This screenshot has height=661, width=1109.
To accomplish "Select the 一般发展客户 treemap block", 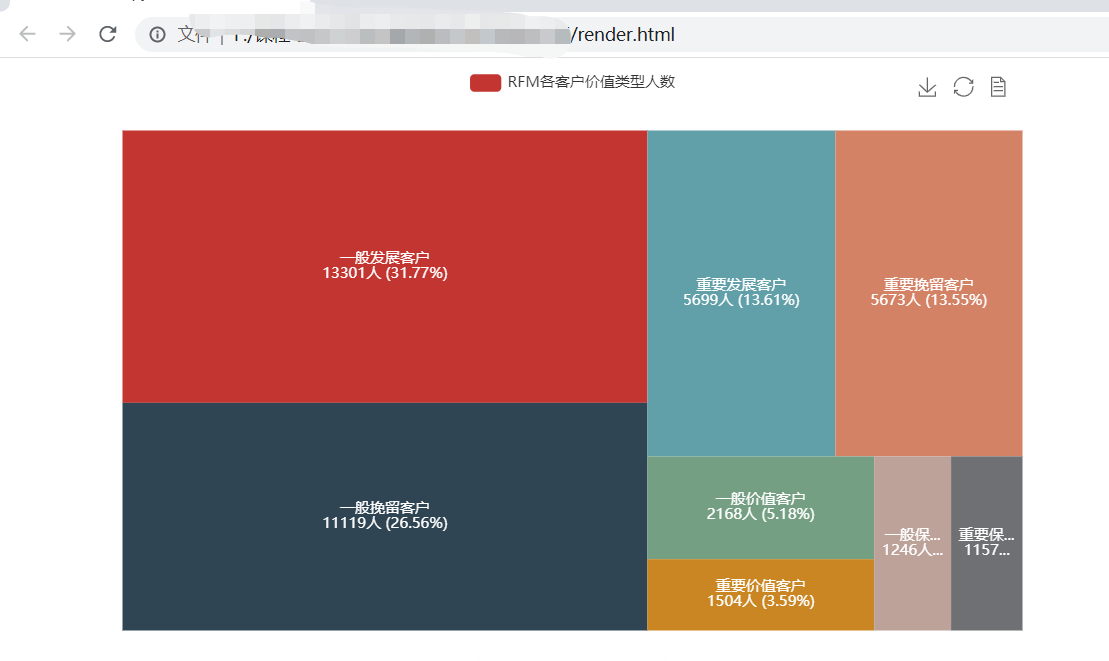I will tap(384, 263).
